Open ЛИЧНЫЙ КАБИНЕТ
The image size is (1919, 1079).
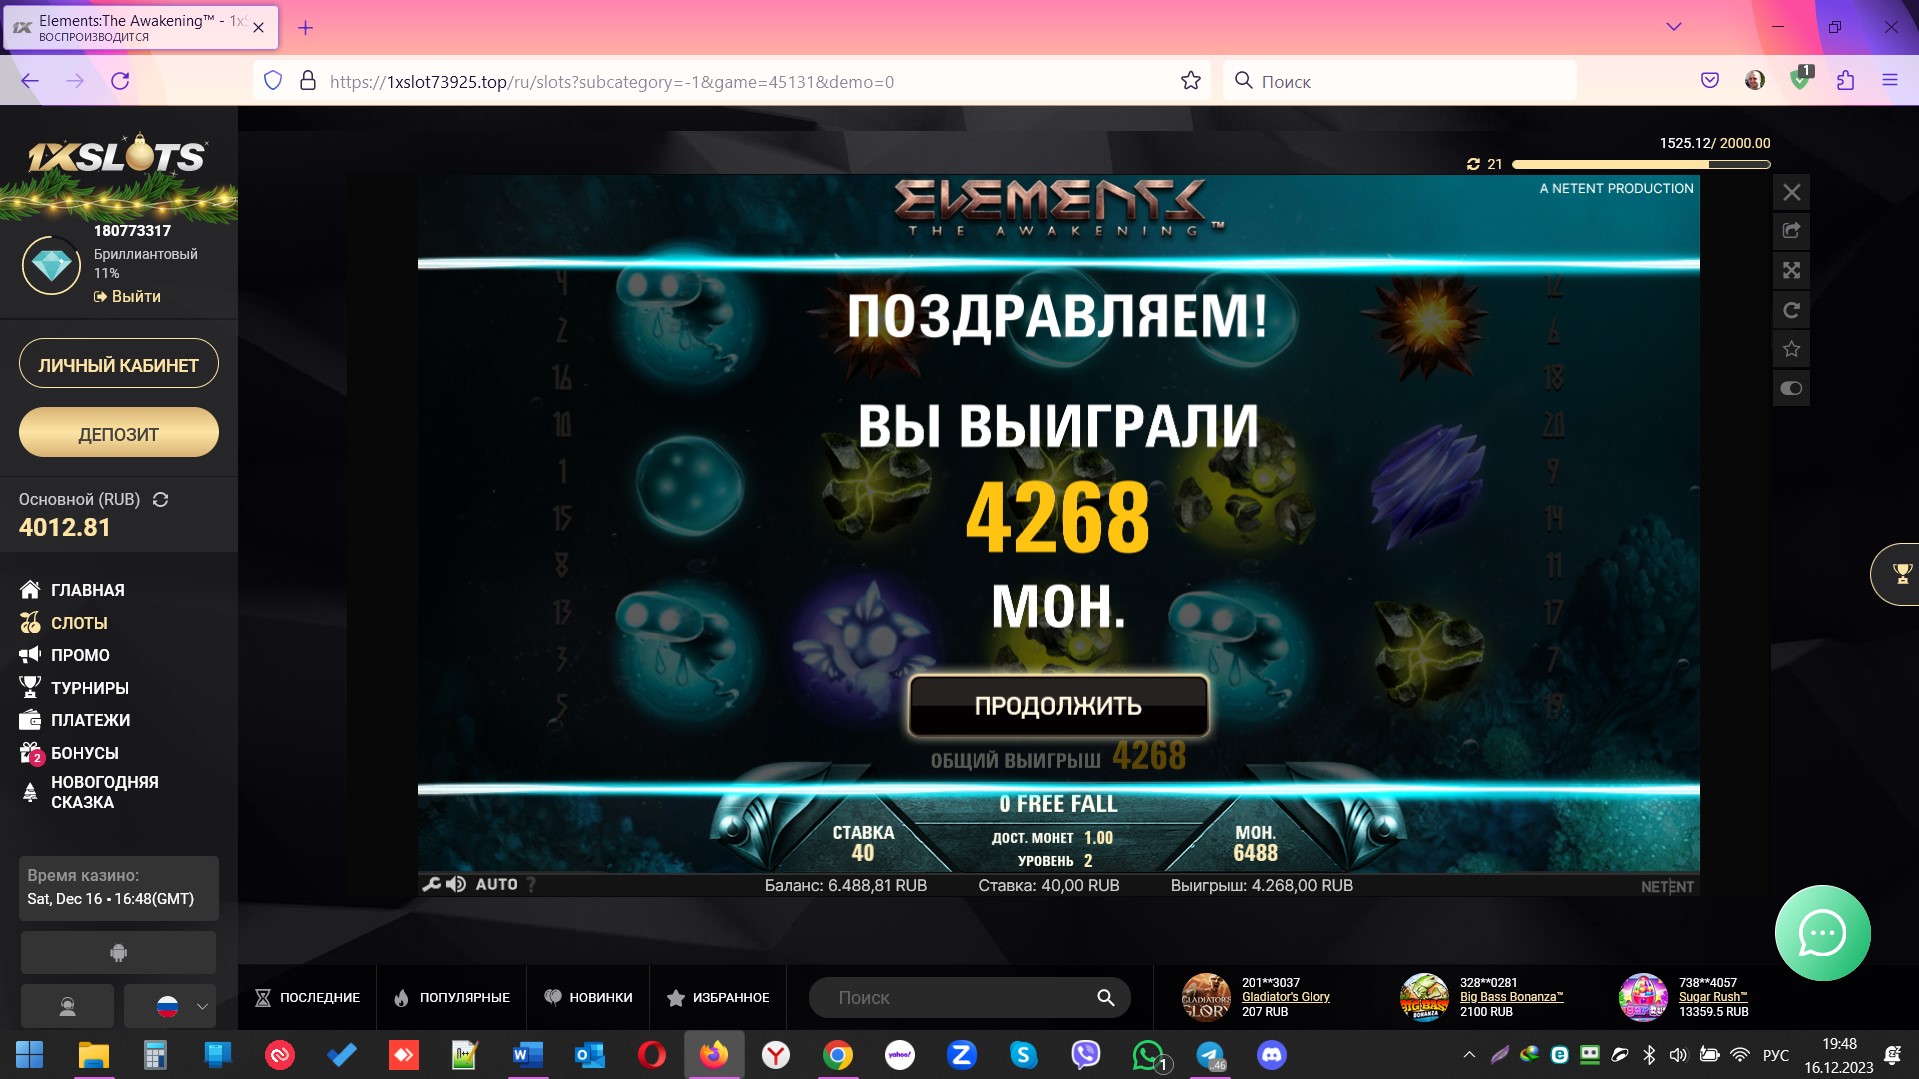119,364
